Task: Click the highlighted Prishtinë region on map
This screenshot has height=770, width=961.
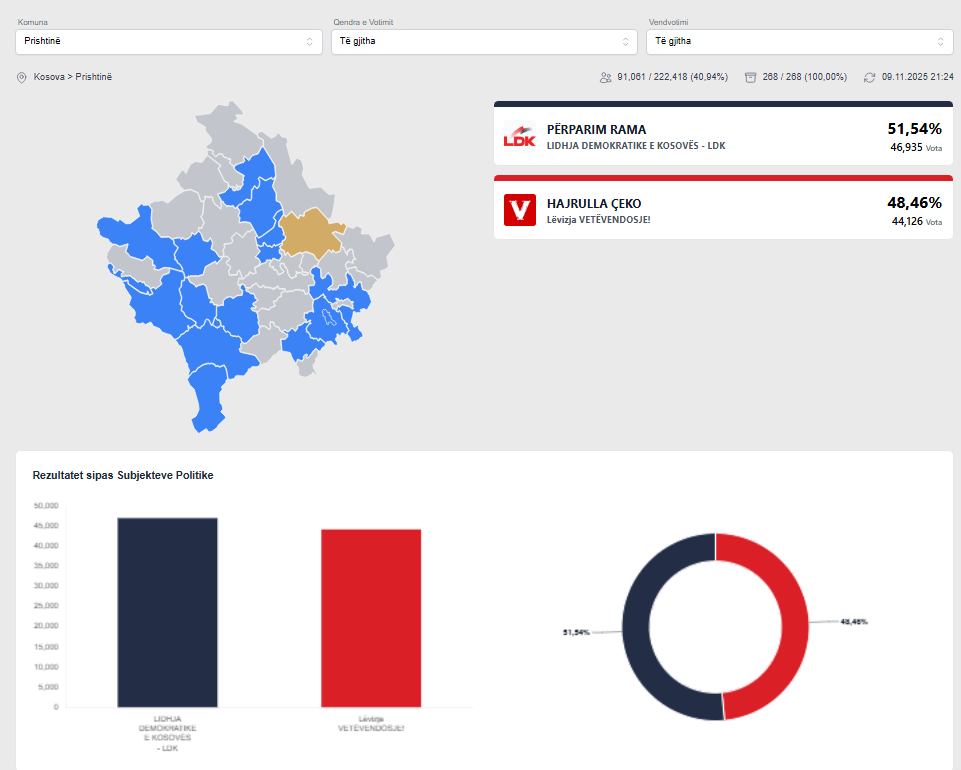Action: 310,232
